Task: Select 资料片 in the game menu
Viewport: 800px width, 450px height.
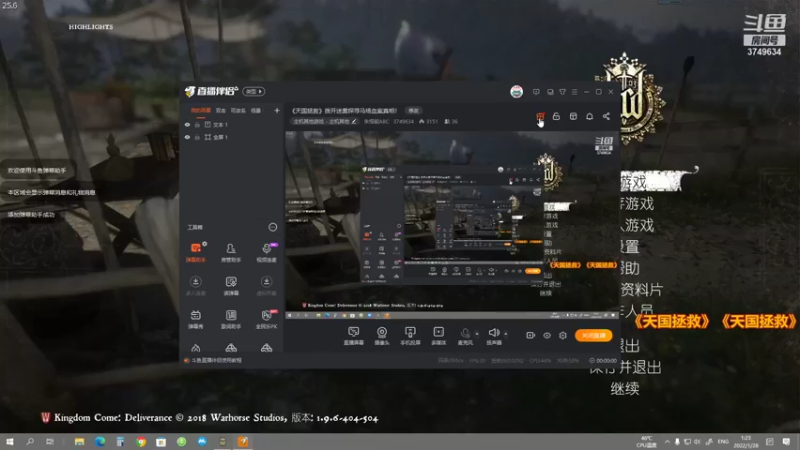Action: click(642, 290)
